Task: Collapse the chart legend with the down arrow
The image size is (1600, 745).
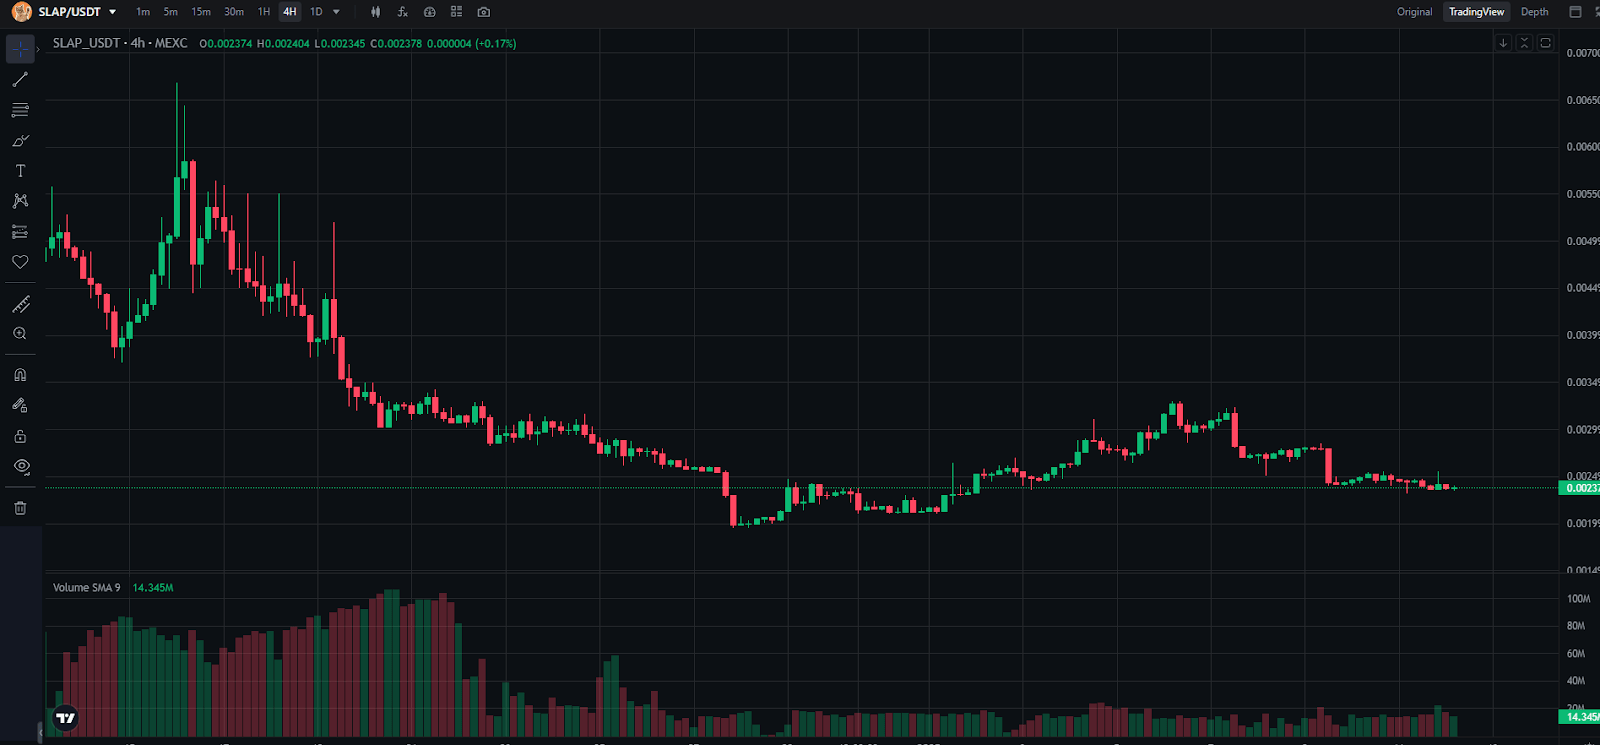Action: [1503, 43]
